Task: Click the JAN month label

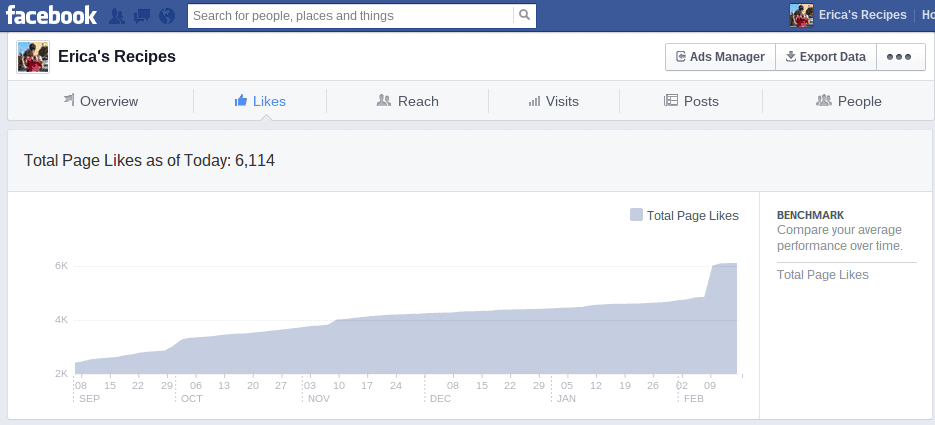Action: point(566,398)
